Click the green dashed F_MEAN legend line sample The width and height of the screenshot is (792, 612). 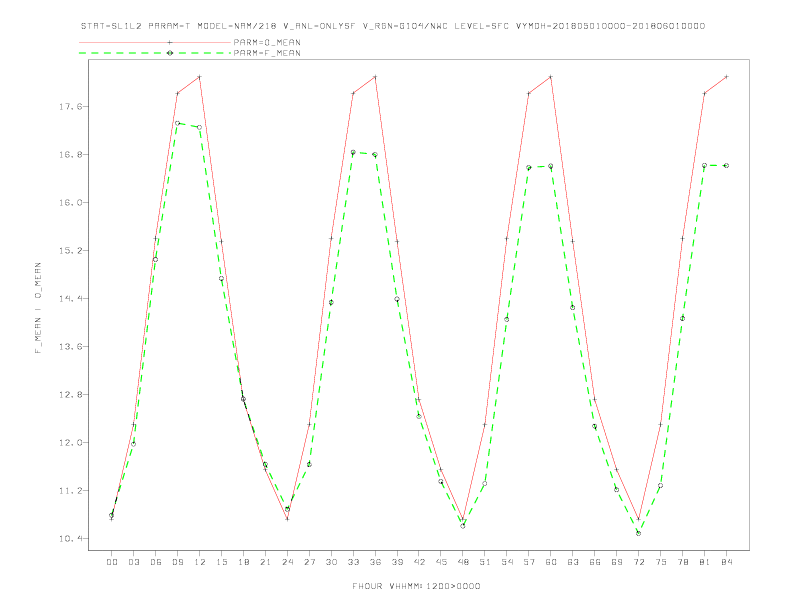(155, 53)
